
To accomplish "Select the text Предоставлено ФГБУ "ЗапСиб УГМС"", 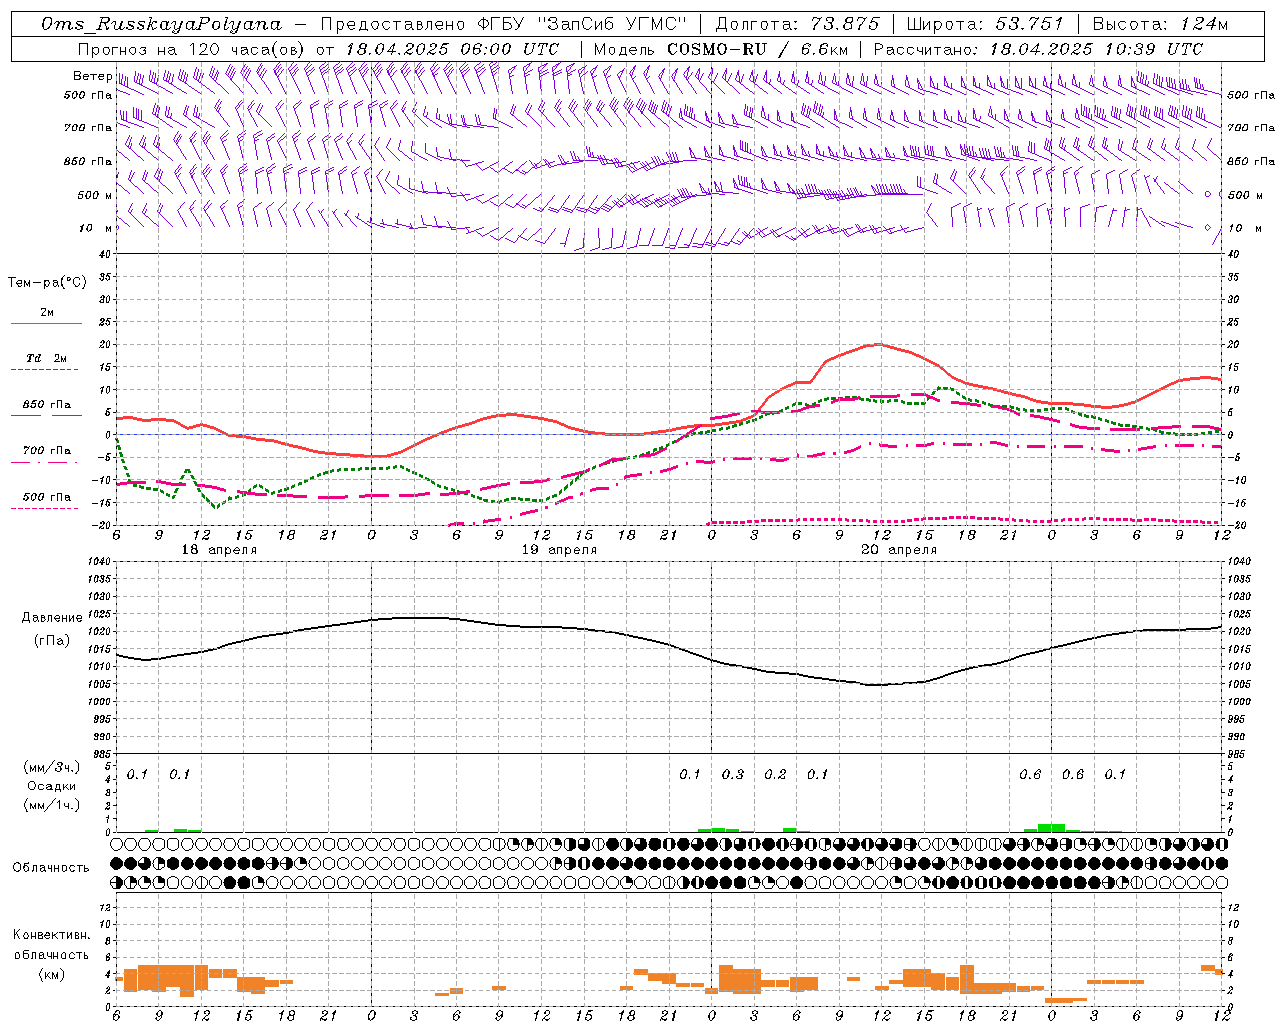I will pyautogui.click(x=504, y=24).
